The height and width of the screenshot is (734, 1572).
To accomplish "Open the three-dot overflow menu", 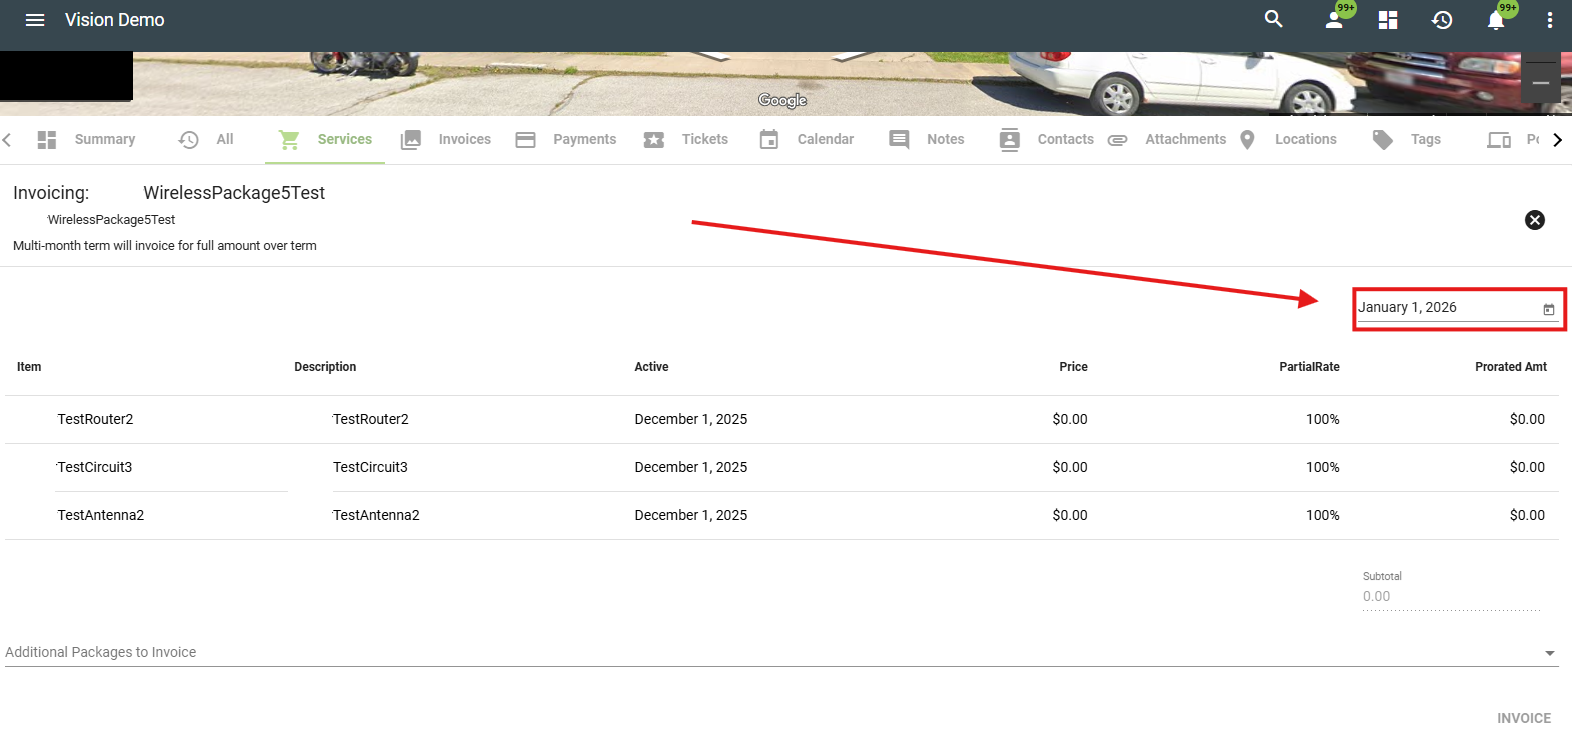I will coord(1549,20).
